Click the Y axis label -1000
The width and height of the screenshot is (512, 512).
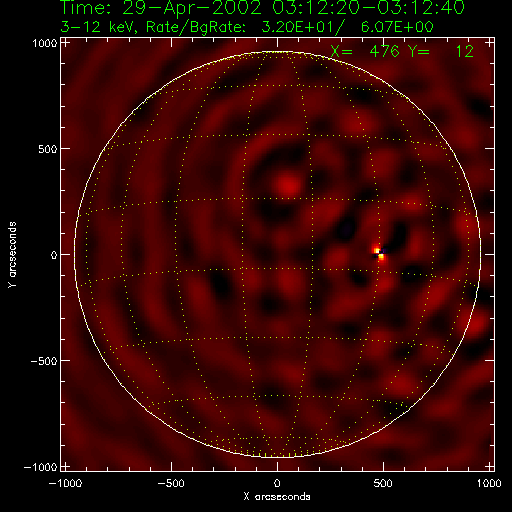click(x=41, y=467)
